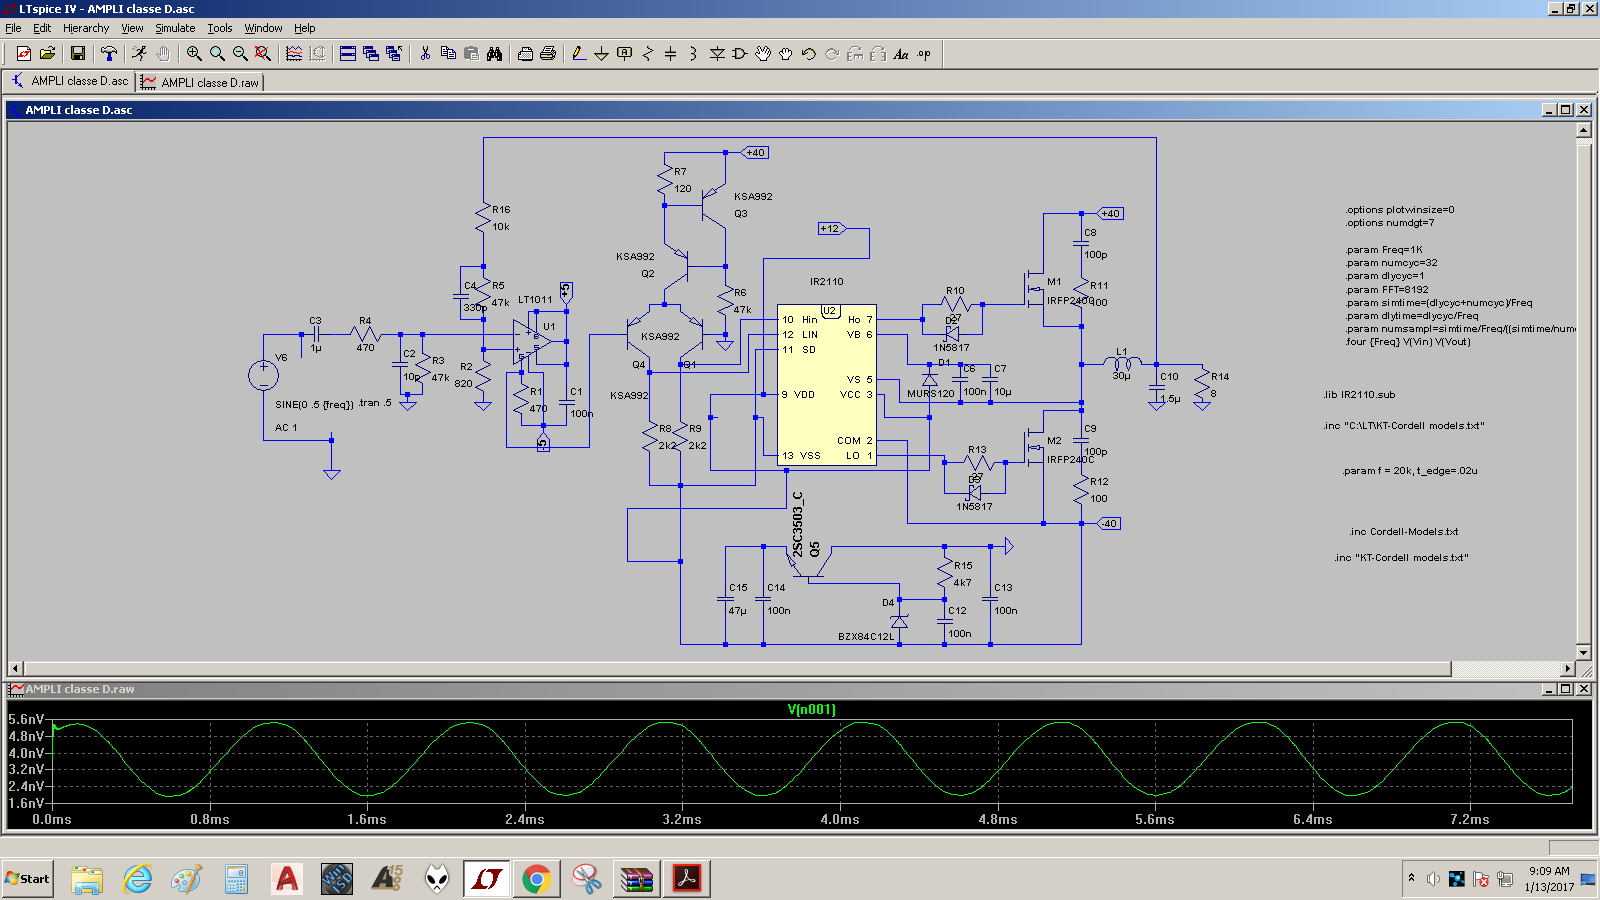Screen dimensions: 1600x900
Task: Open WinRAR from the taskbar
Action: (637, 879)
